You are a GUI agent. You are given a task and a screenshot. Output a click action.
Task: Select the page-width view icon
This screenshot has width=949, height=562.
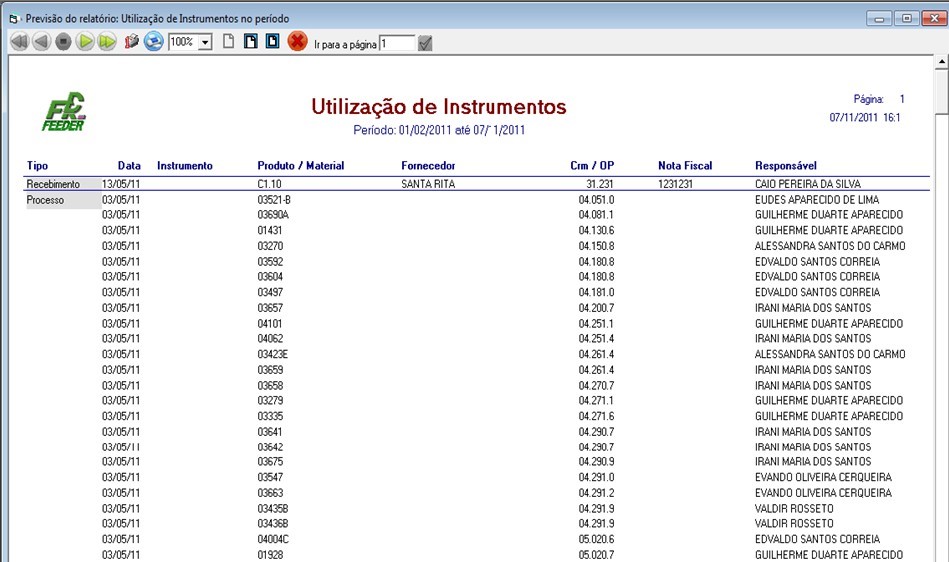point(272,41)
